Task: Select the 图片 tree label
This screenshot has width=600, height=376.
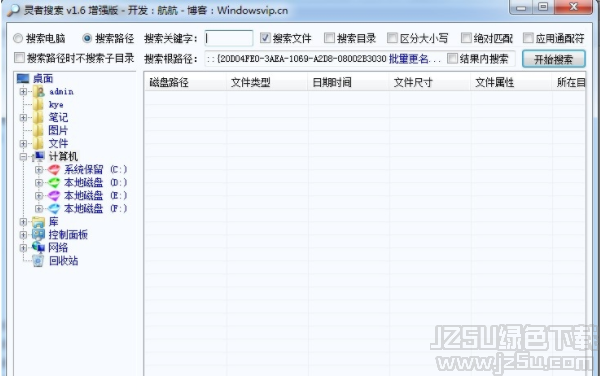Action: coord(58,130)
